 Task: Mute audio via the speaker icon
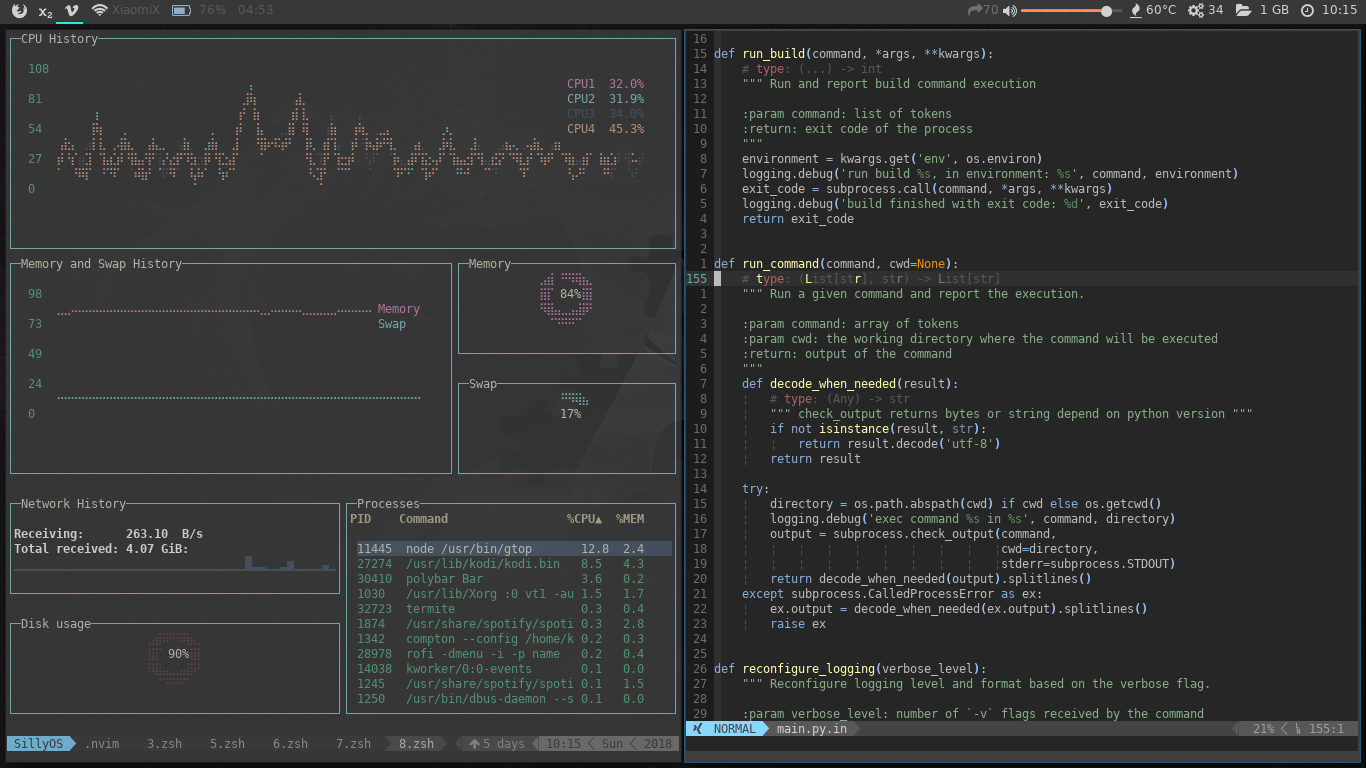point(1009,10)
